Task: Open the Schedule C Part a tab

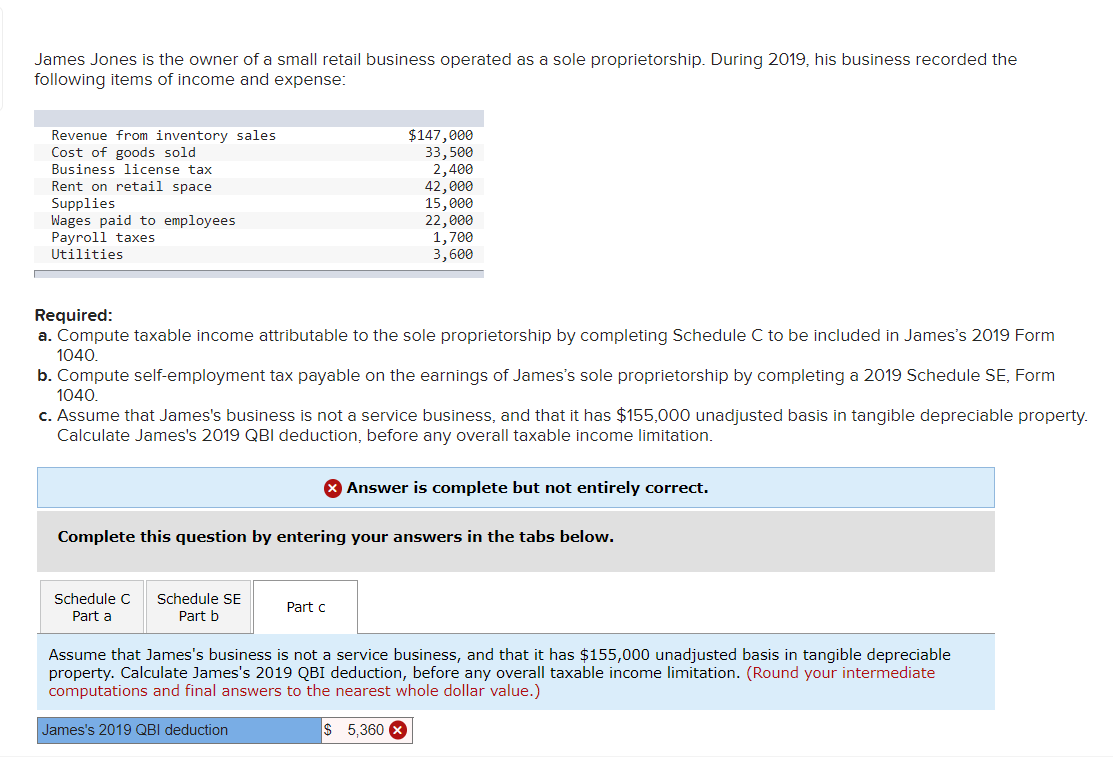Action: coord(92,607)
